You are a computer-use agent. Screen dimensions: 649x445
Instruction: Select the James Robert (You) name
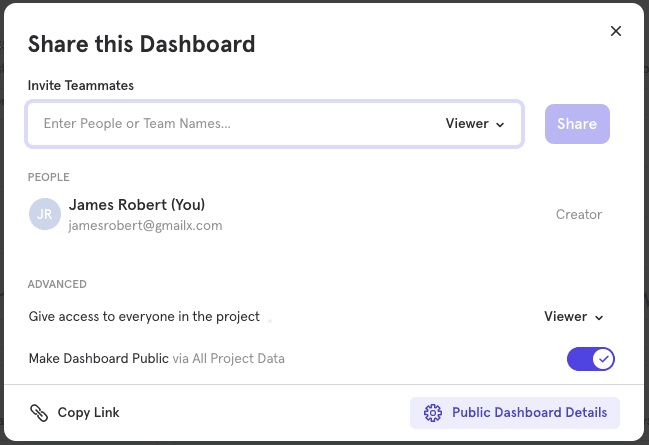136,205
